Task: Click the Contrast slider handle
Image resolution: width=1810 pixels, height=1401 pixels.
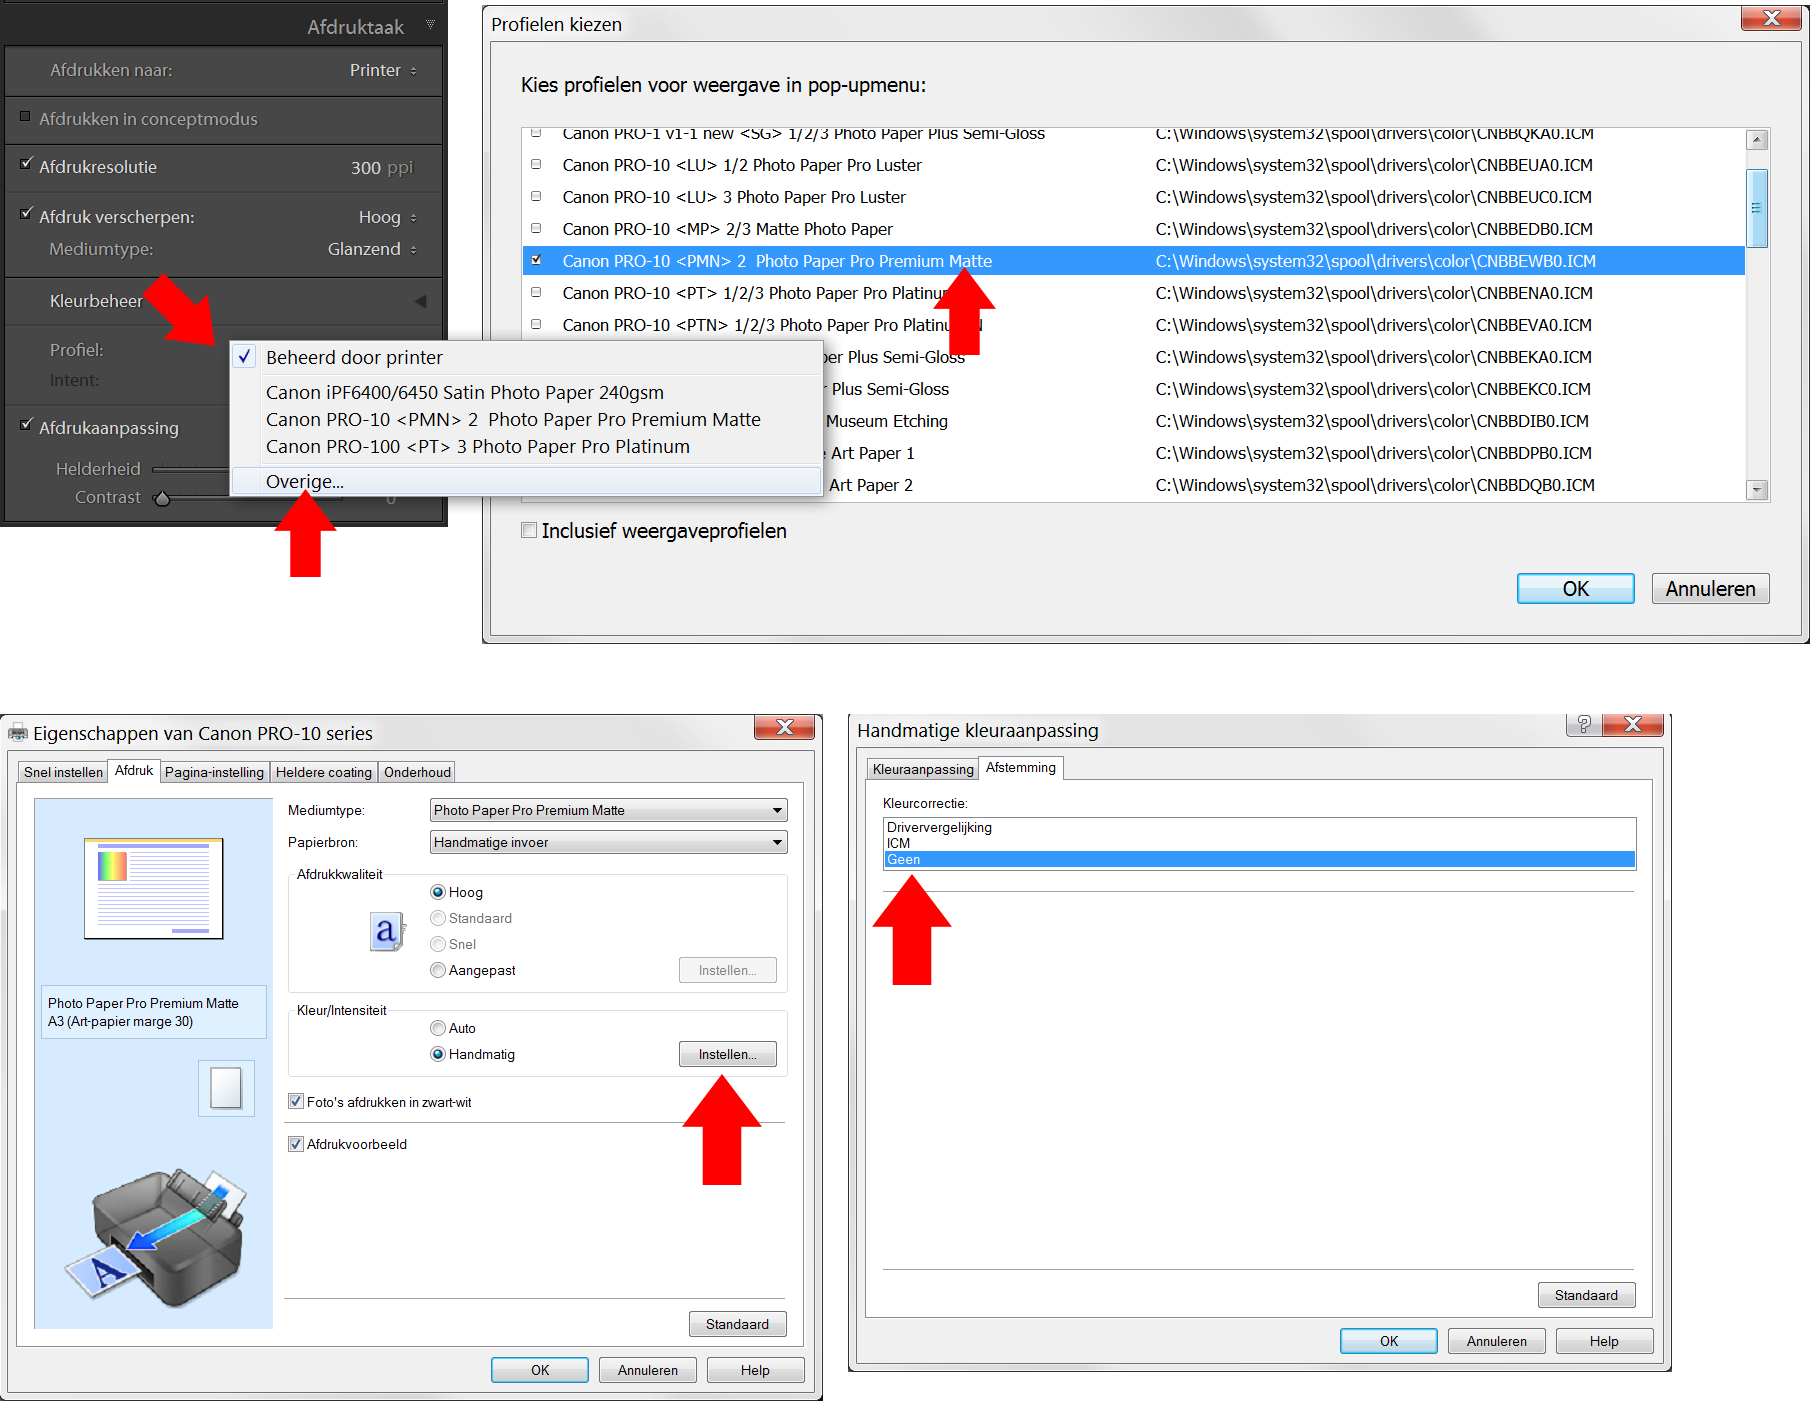Action: point(162,498)
